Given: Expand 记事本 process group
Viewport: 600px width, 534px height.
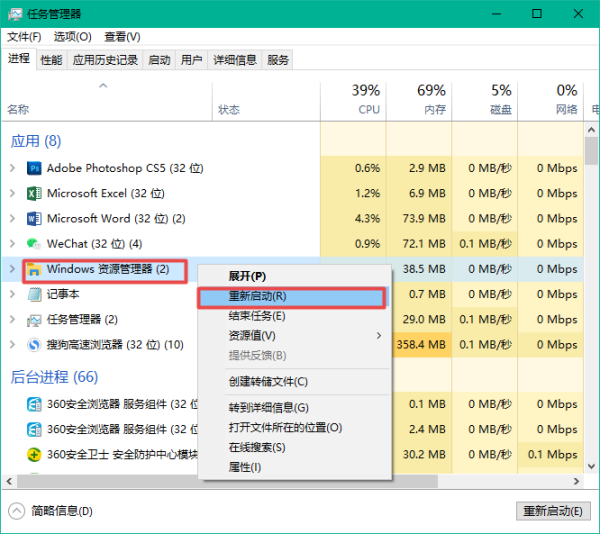Looking at the screenshot, I should click(x=12, y=295).
